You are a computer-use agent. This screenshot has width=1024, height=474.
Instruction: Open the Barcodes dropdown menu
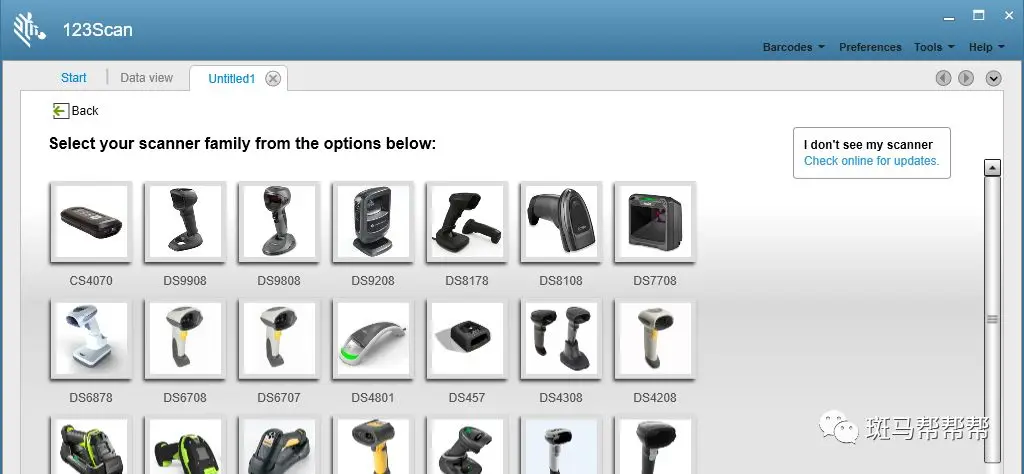794,47
